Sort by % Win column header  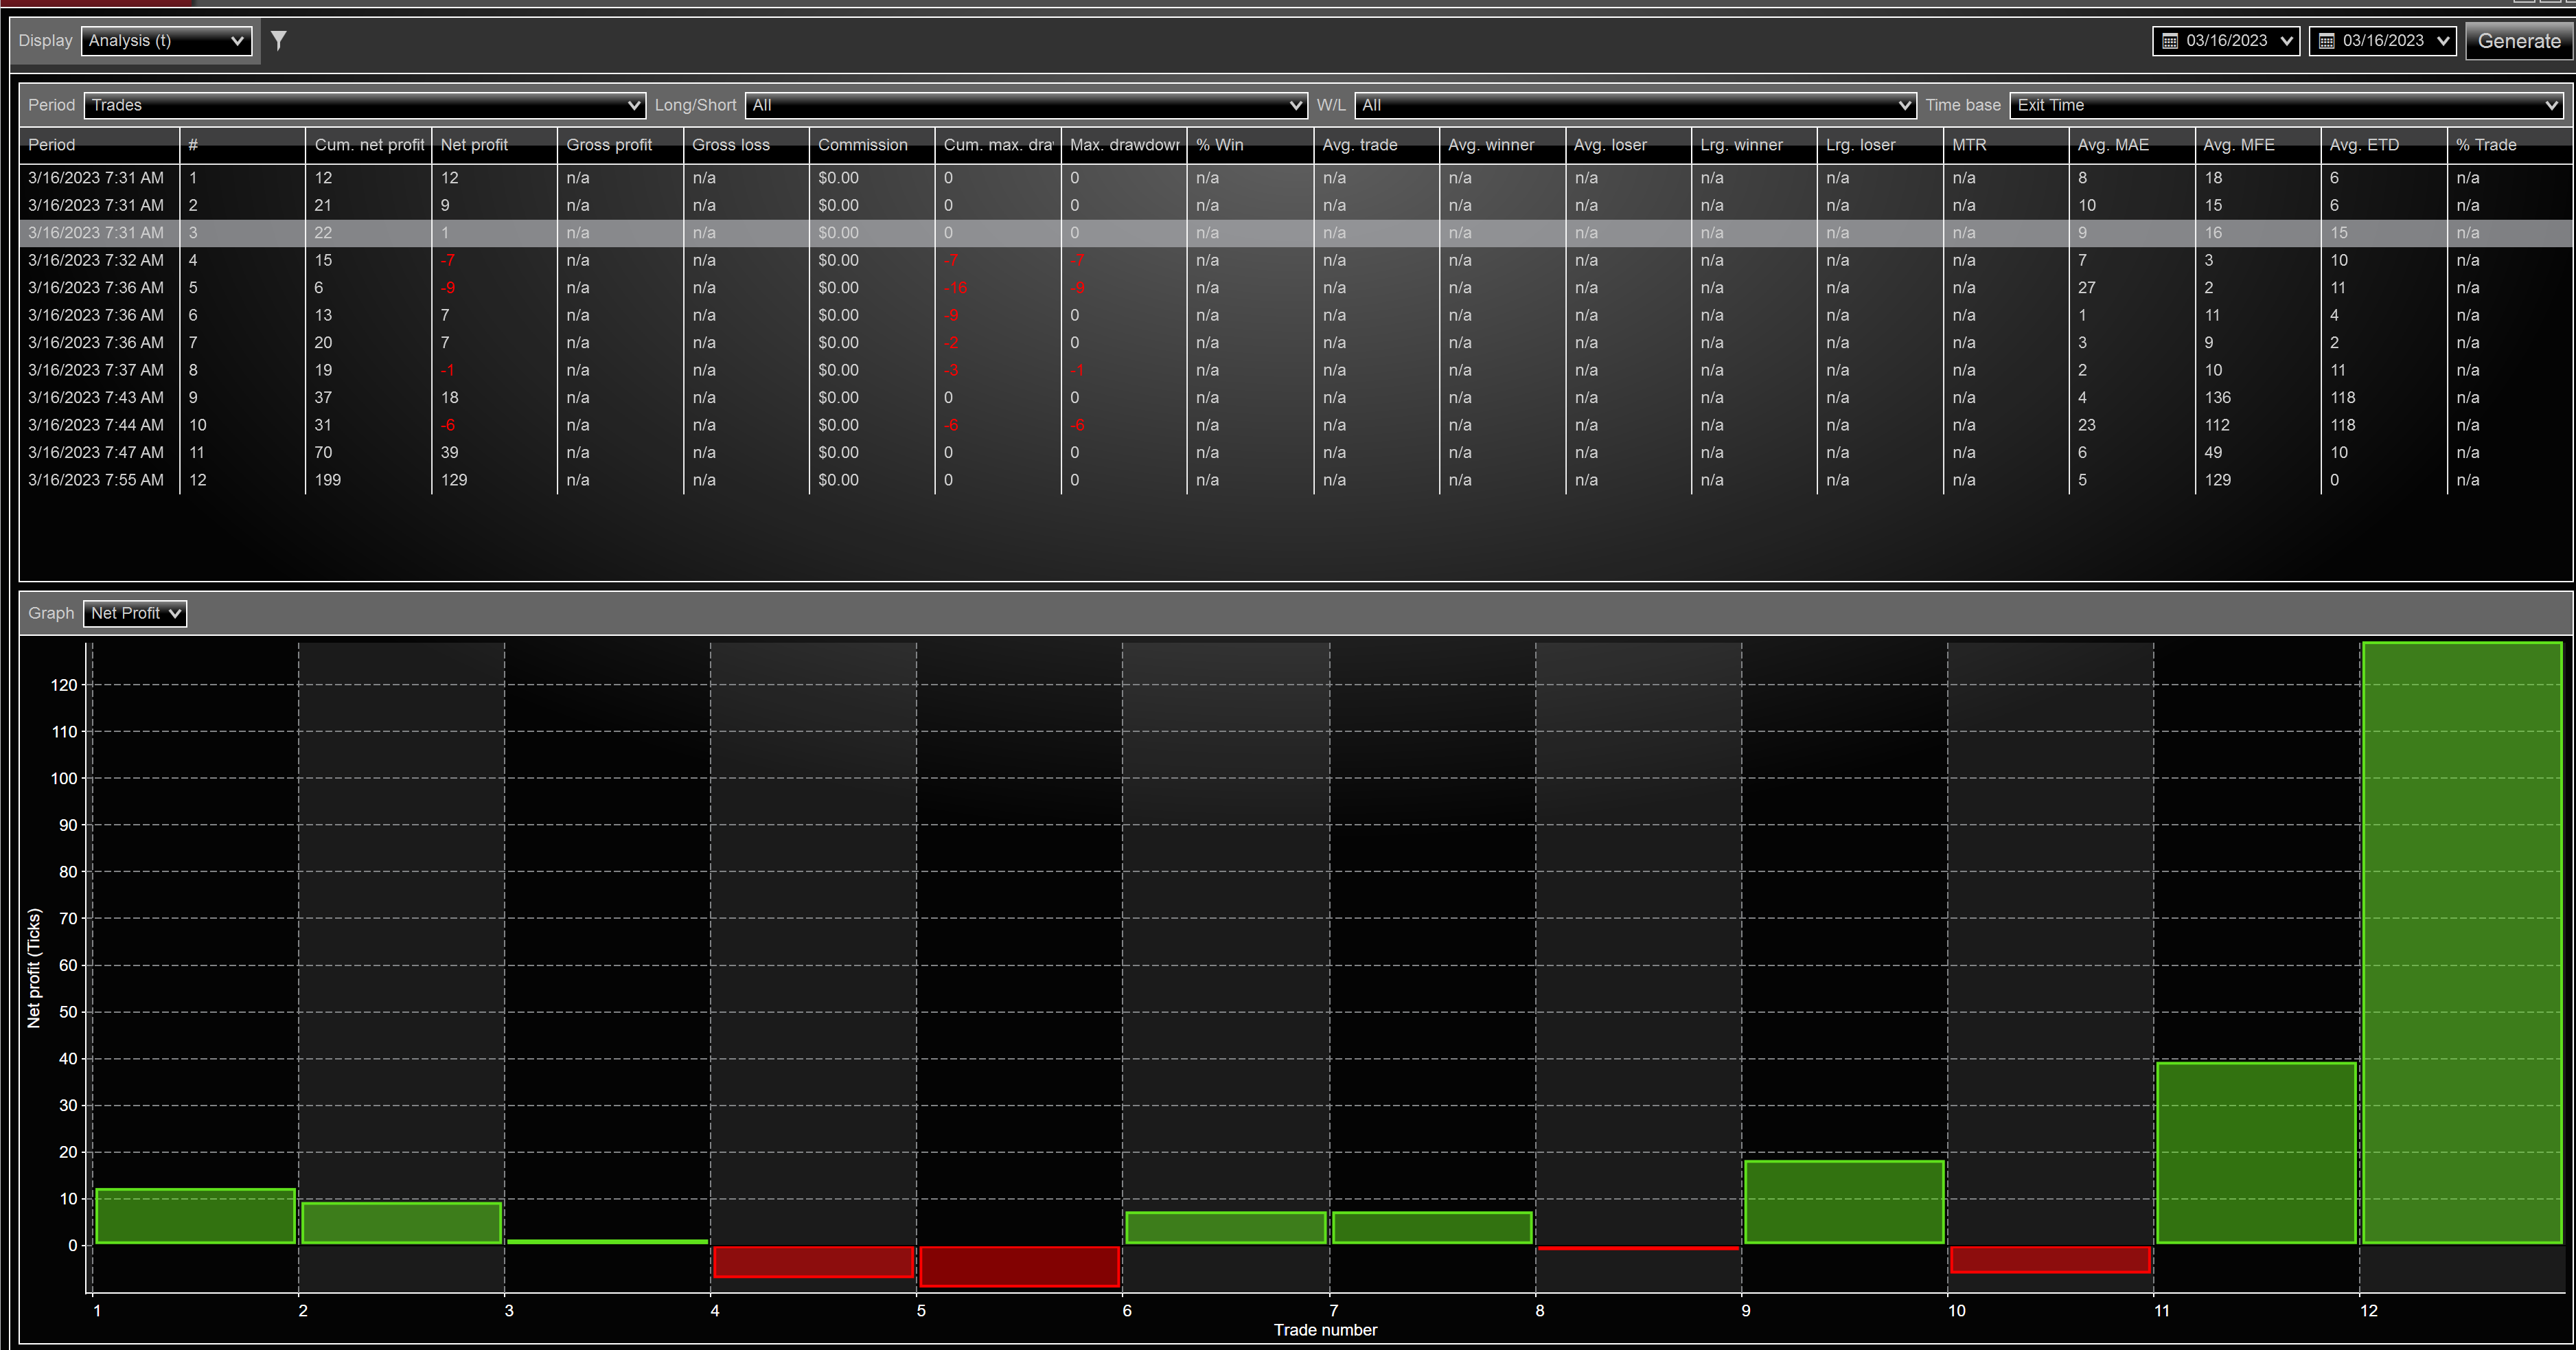point(1250,145)
